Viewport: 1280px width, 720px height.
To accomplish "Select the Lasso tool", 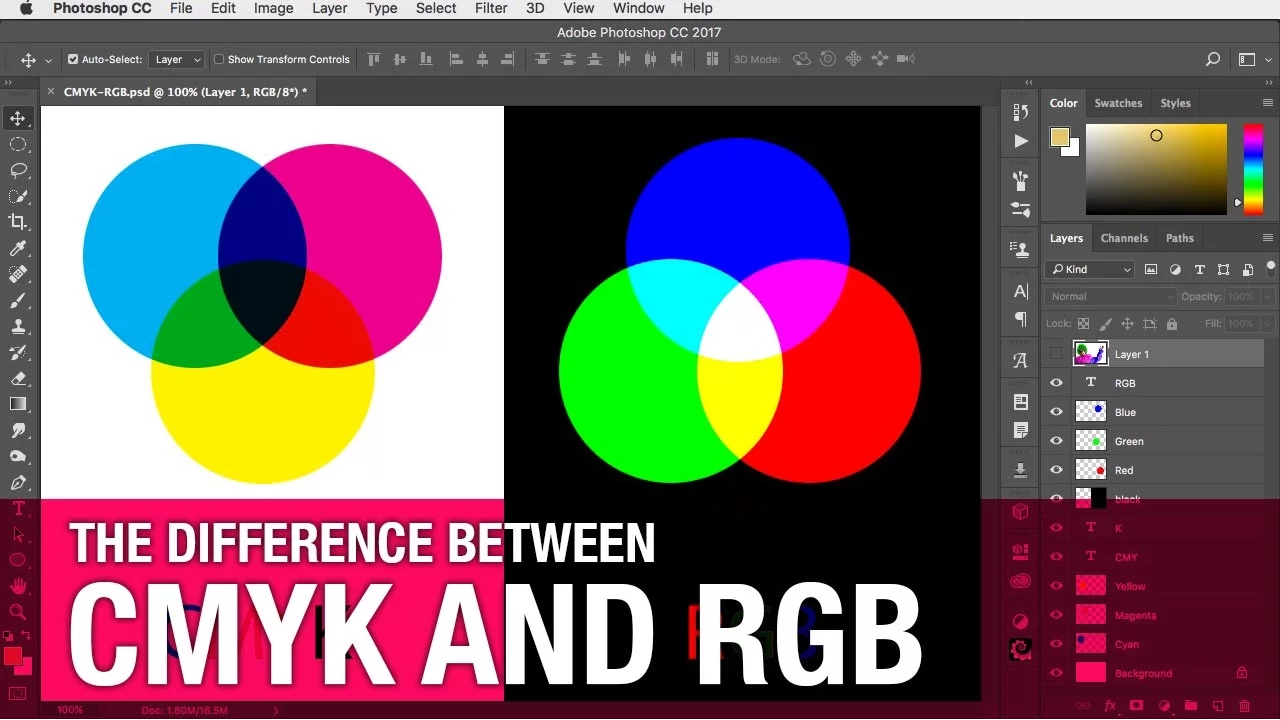I will tap(18, 170).
